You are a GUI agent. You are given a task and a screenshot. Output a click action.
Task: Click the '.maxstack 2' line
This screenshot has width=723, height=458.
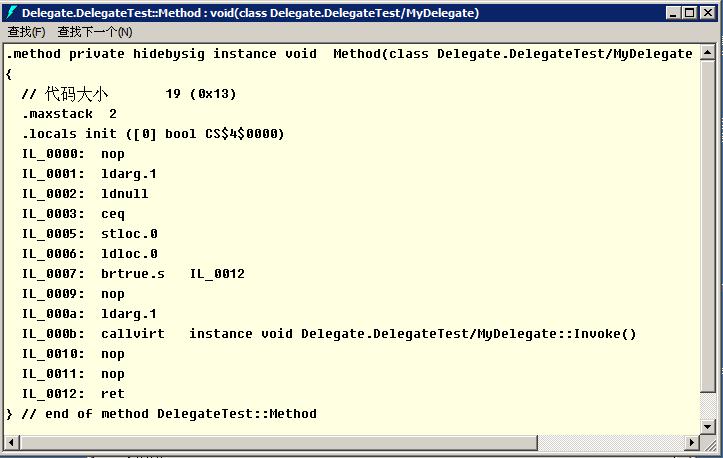click(x=69, y=114)
